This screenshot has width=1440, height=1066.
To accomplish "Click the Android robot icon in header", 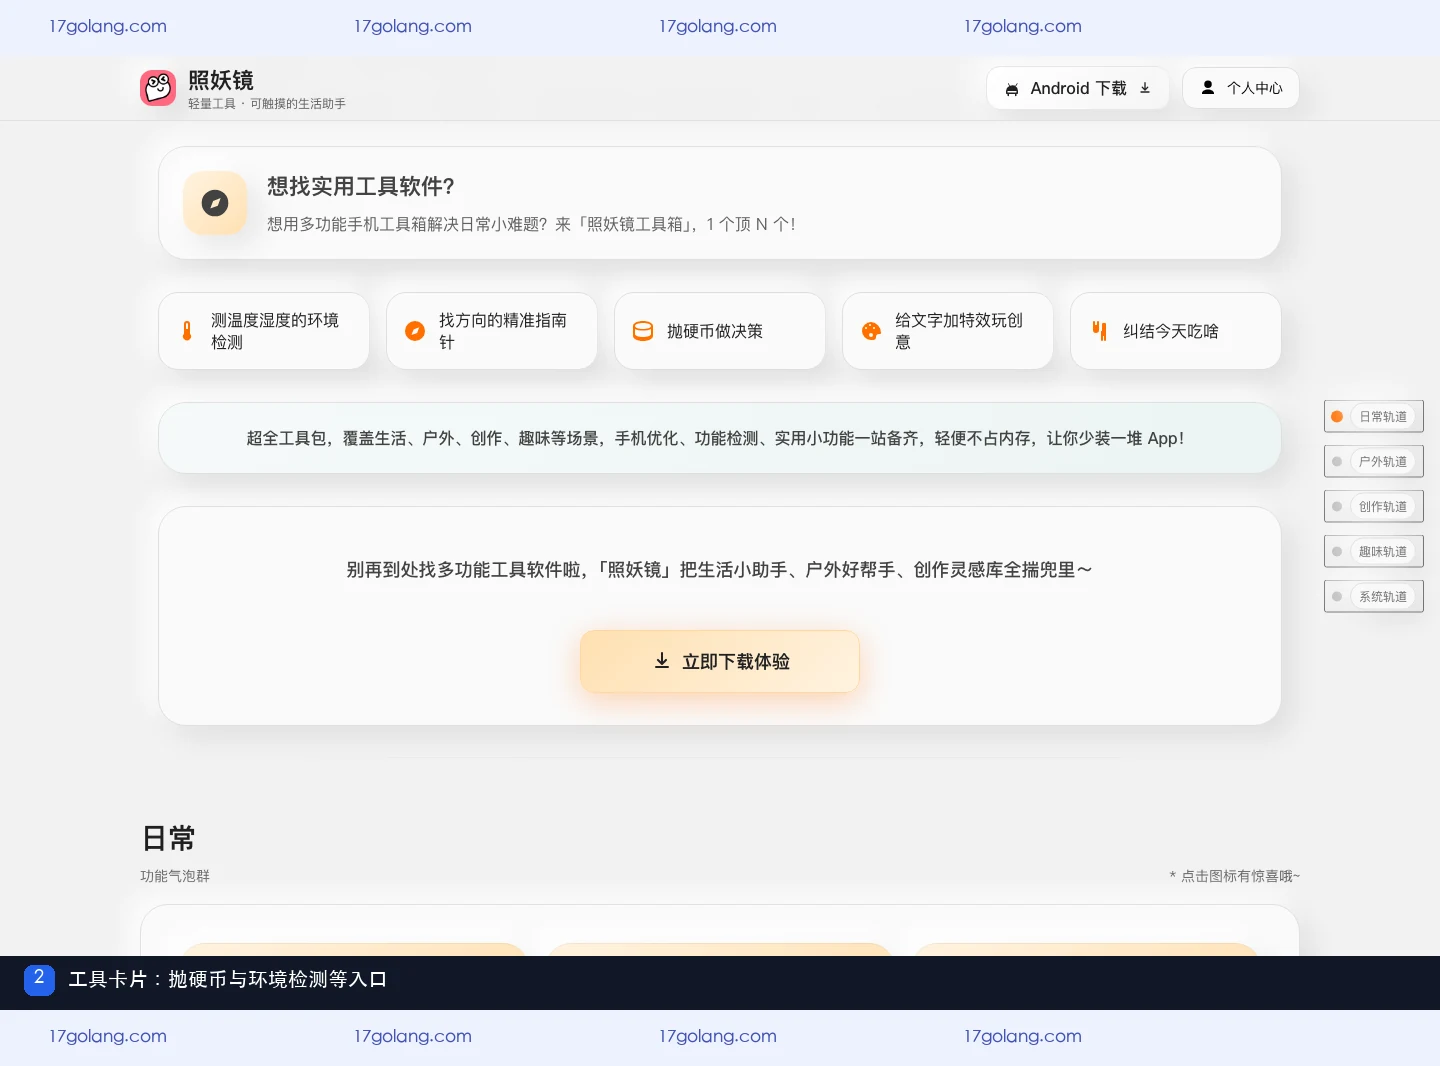I will 1012,89.
